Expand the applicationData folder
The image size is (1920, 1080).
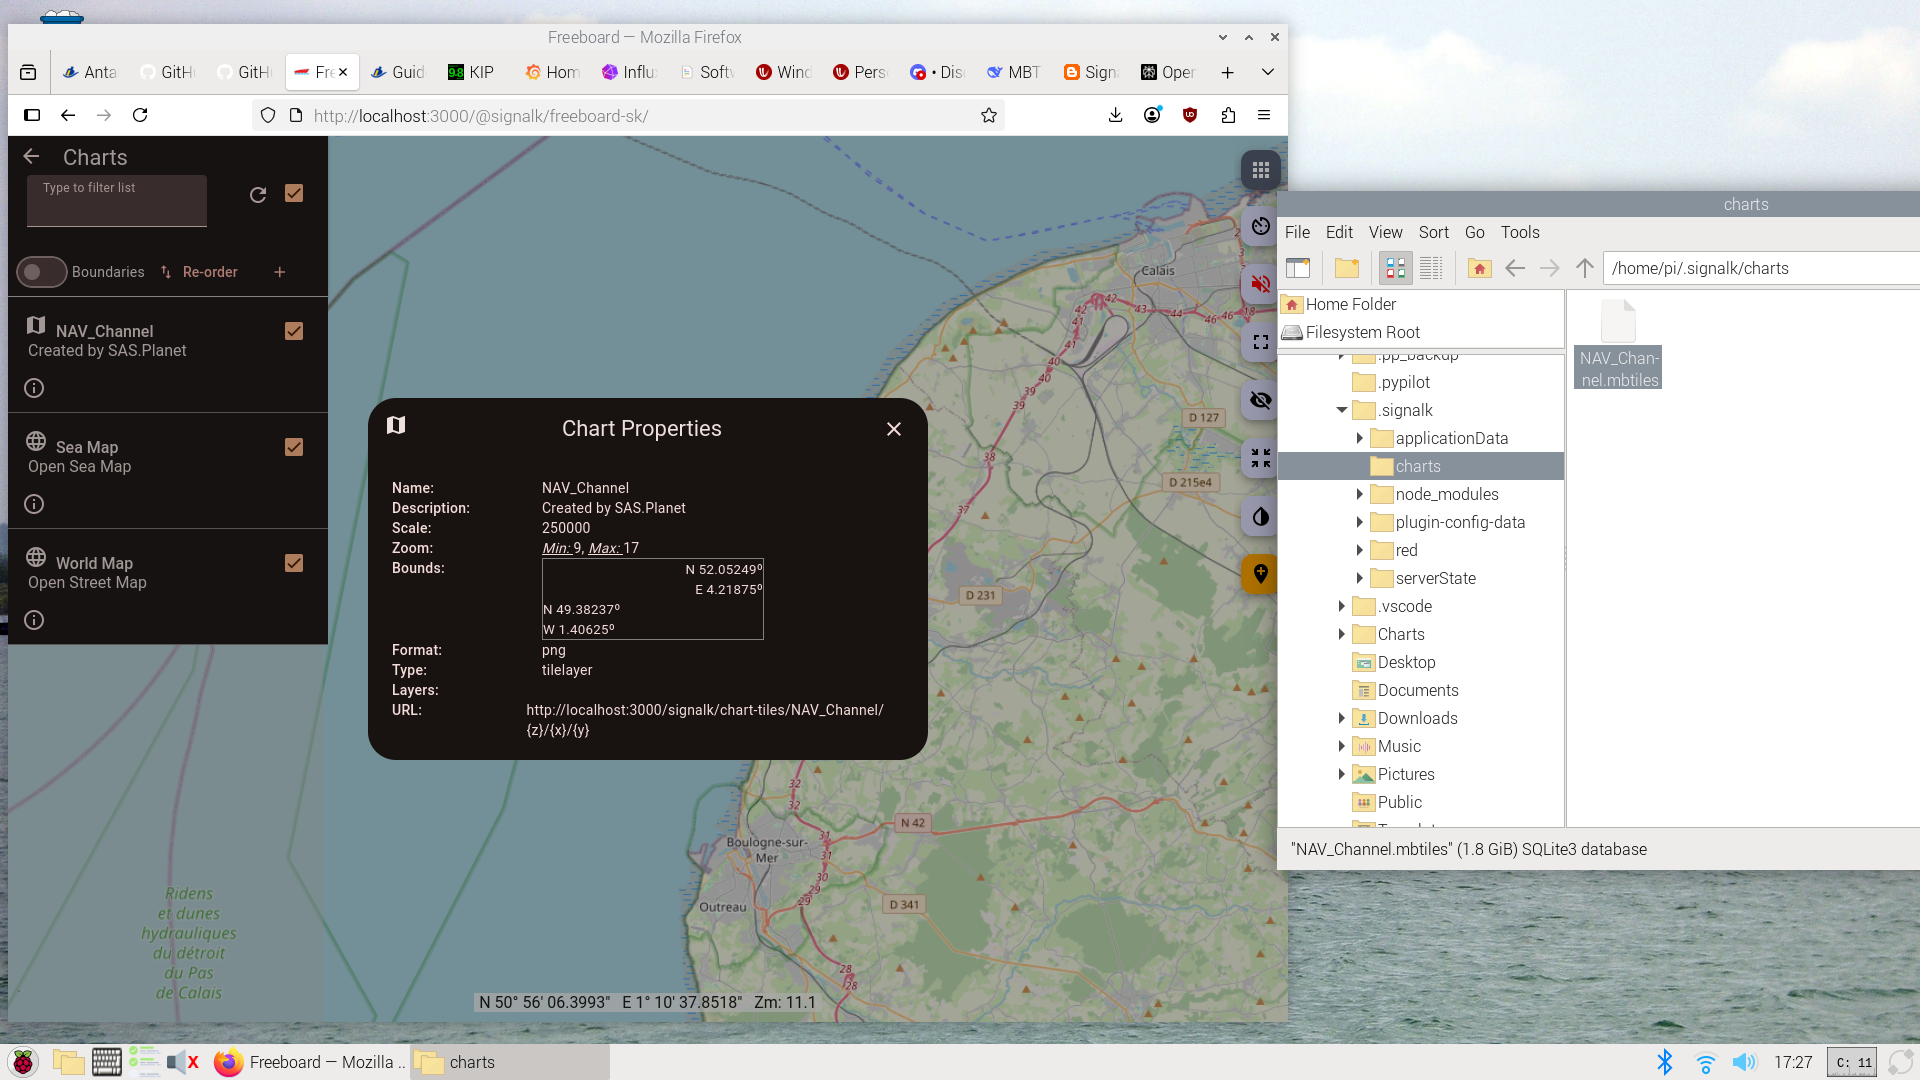point(1359,438)
